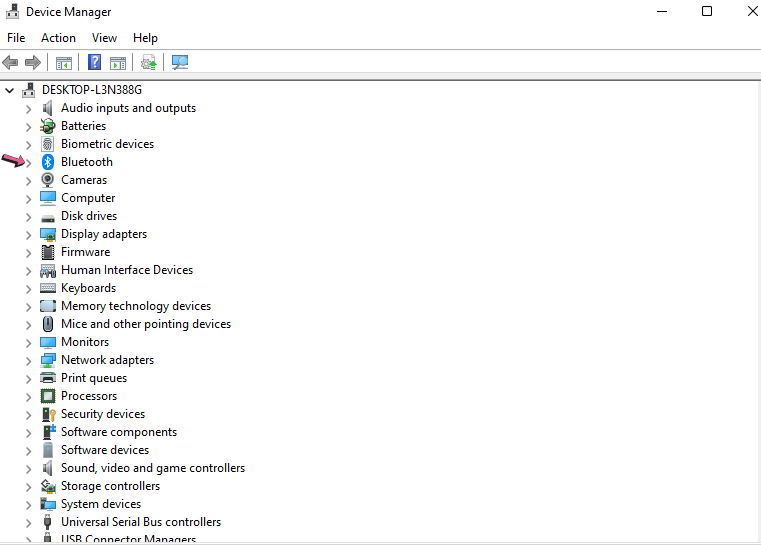Select Audio inputs and outputs label
761x545 pixels.
[129, 108]
